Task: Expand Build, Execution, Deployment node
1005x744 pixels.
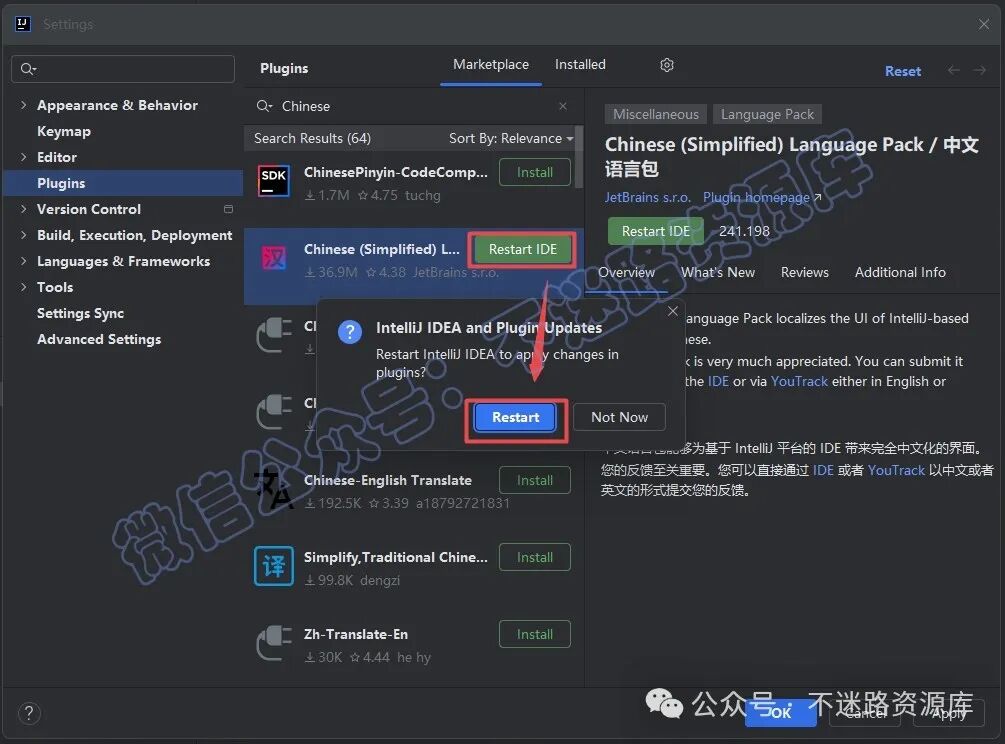Action: pos(24,235)
